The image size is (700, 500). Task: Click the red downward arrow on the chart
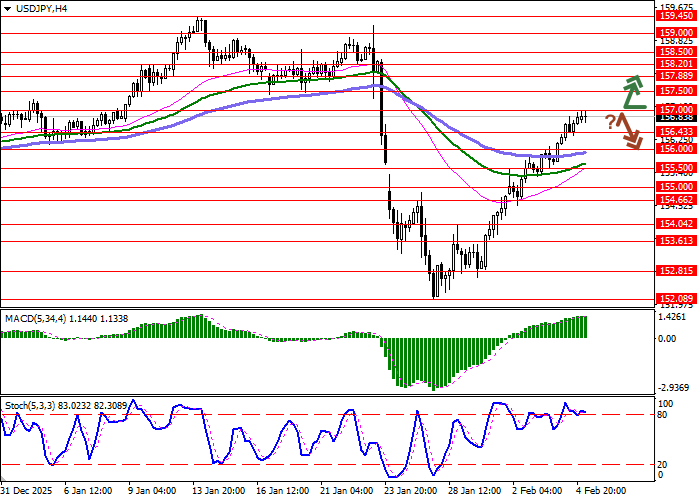coord(630,132)
